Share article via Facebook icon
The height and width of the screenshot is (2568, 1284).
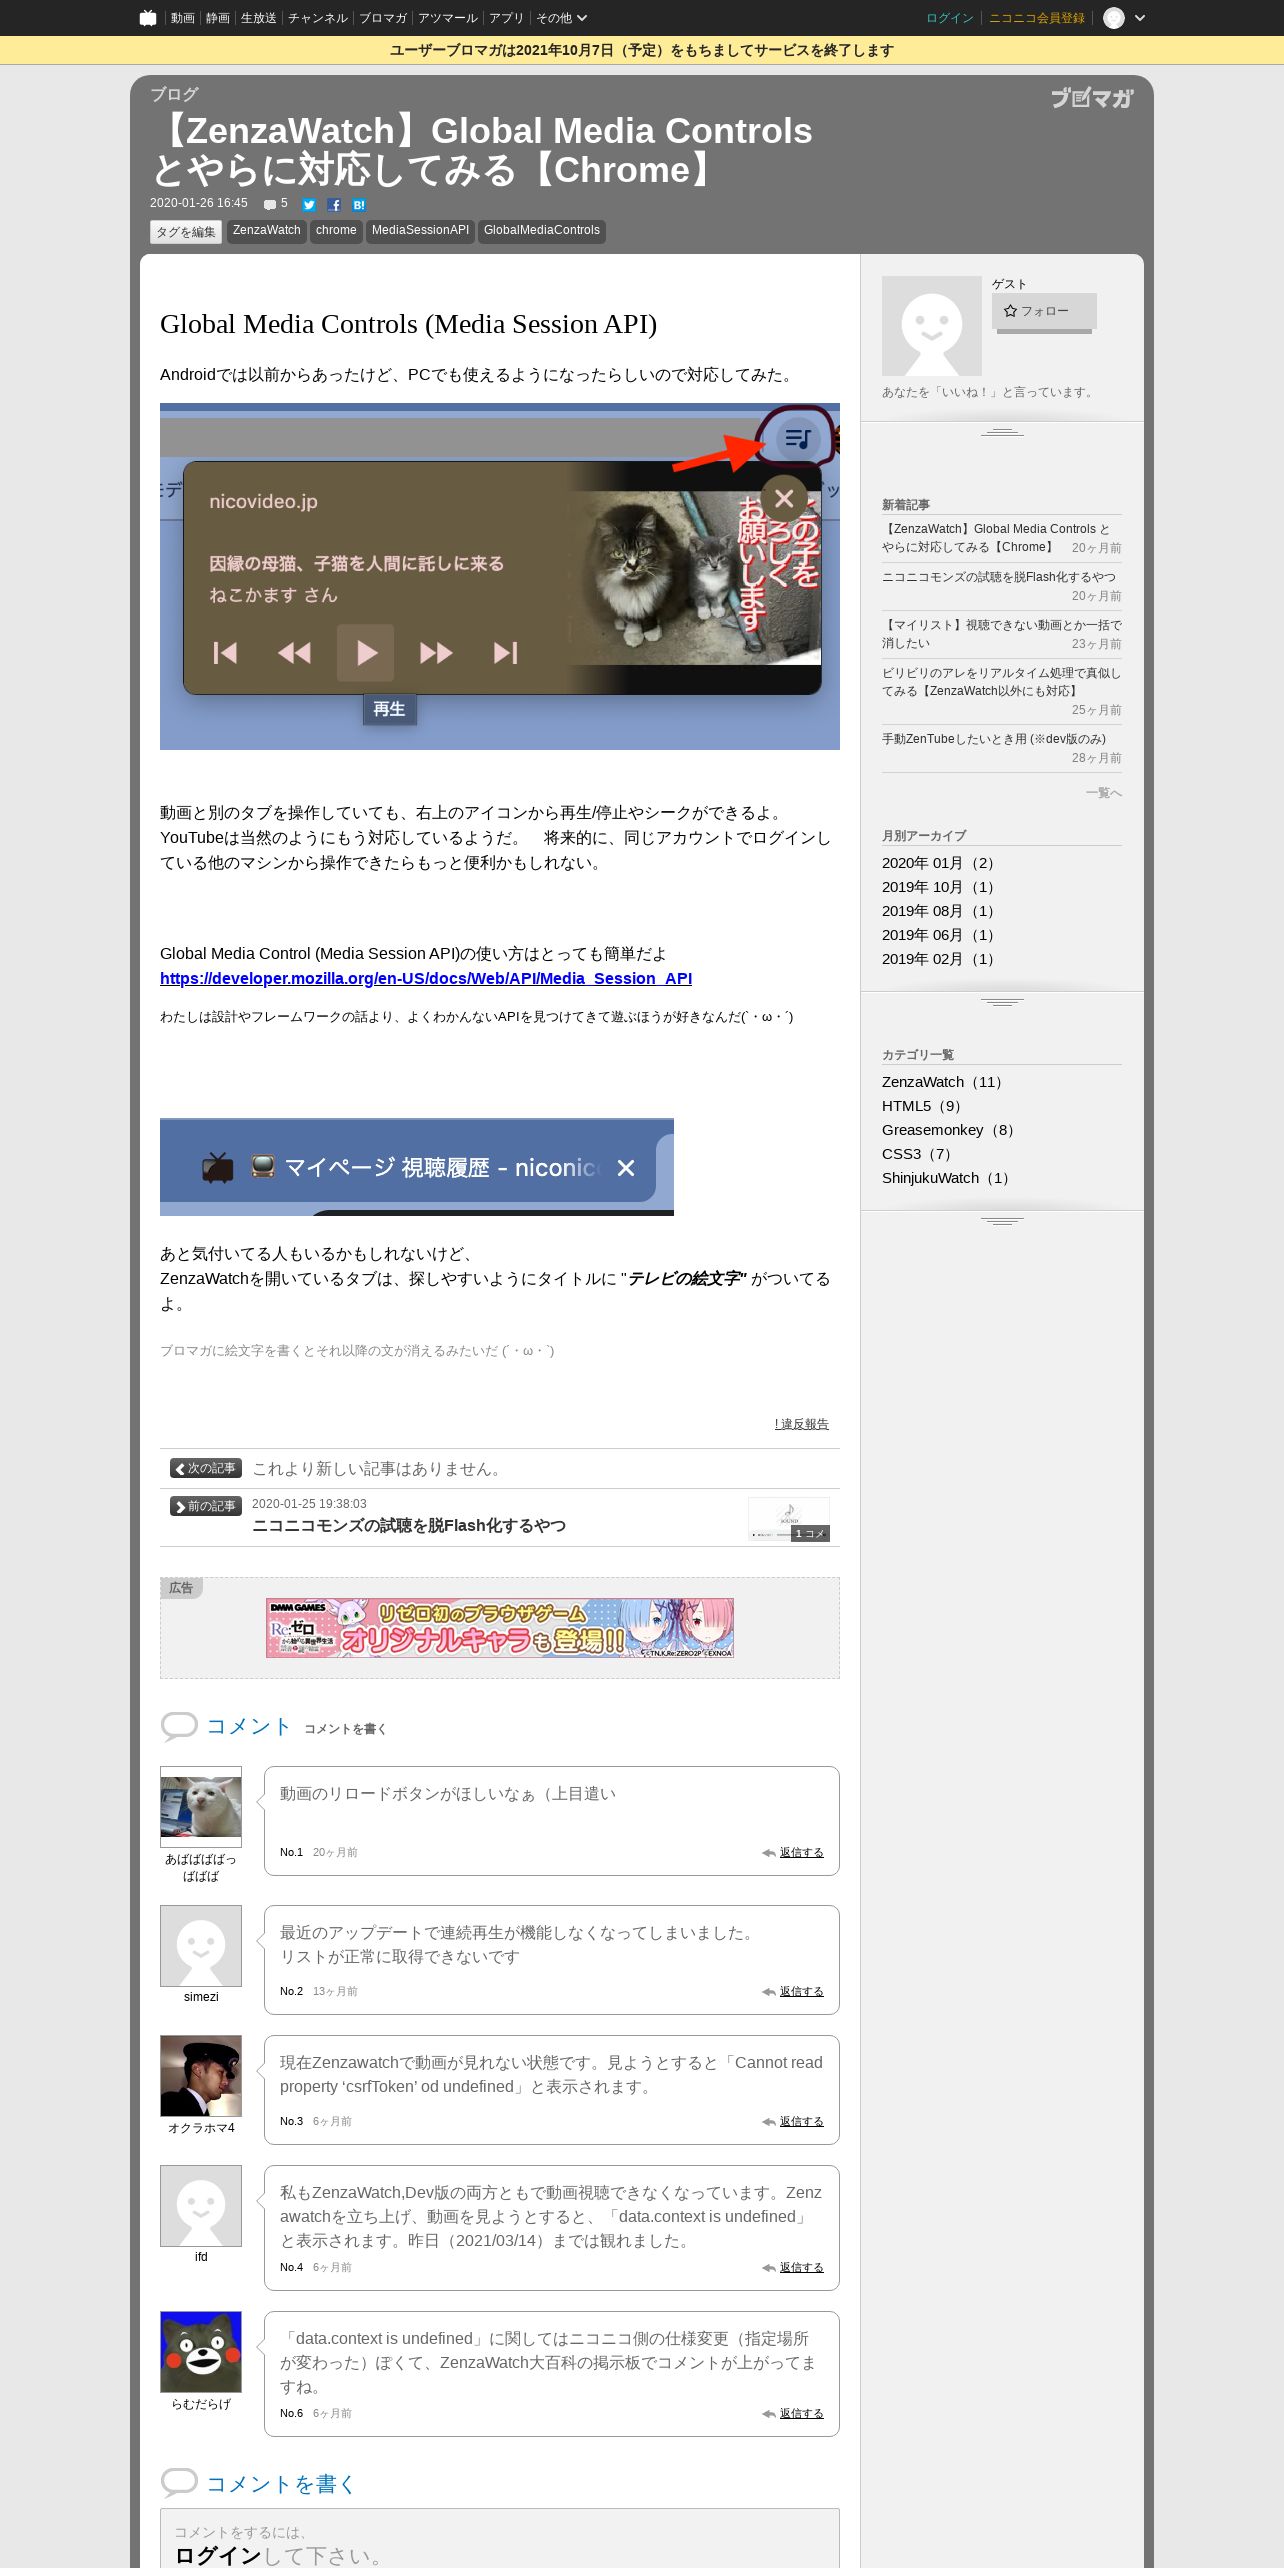(334, 205)
